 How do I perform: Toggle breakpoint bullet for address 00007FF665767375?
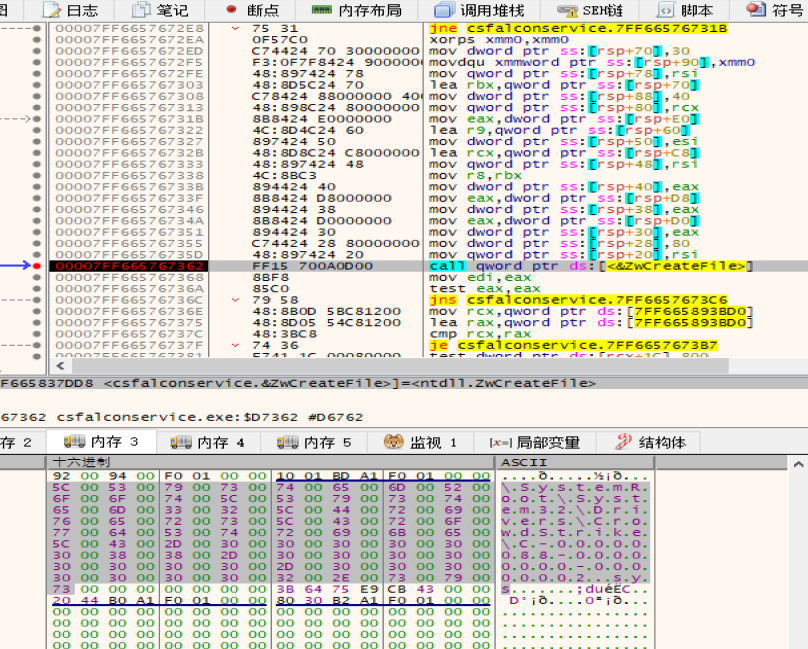[37, 323]
